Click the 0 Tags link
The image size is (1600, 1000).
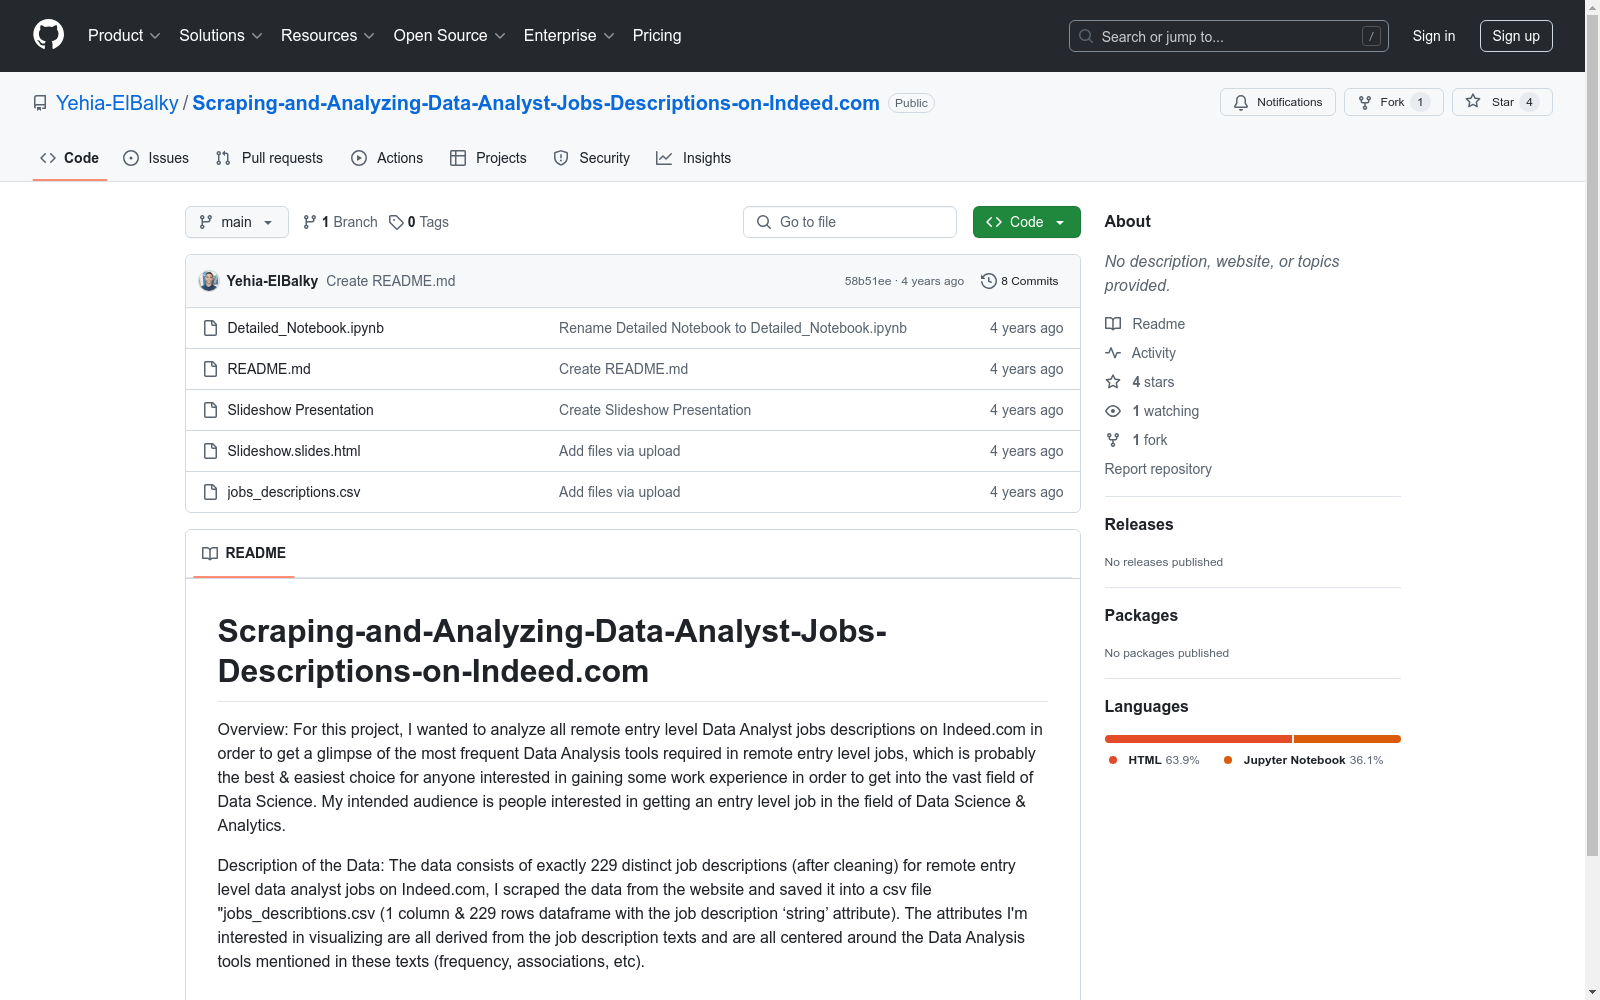click(419, 222)
